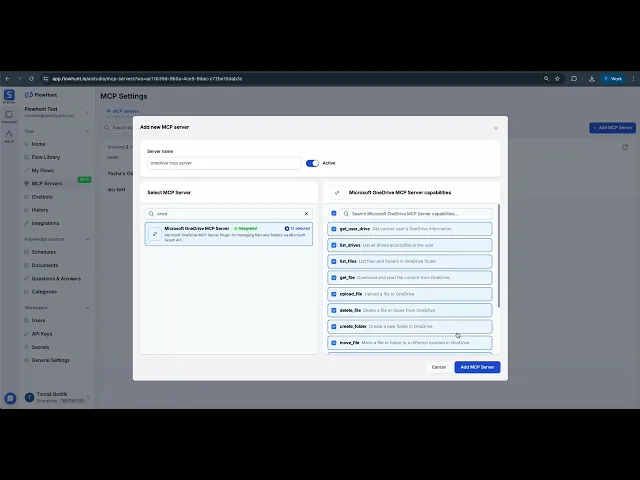Viewport: 640px width, 480px height.
Task: Open History in sidebar
Action: coord(40,210)
